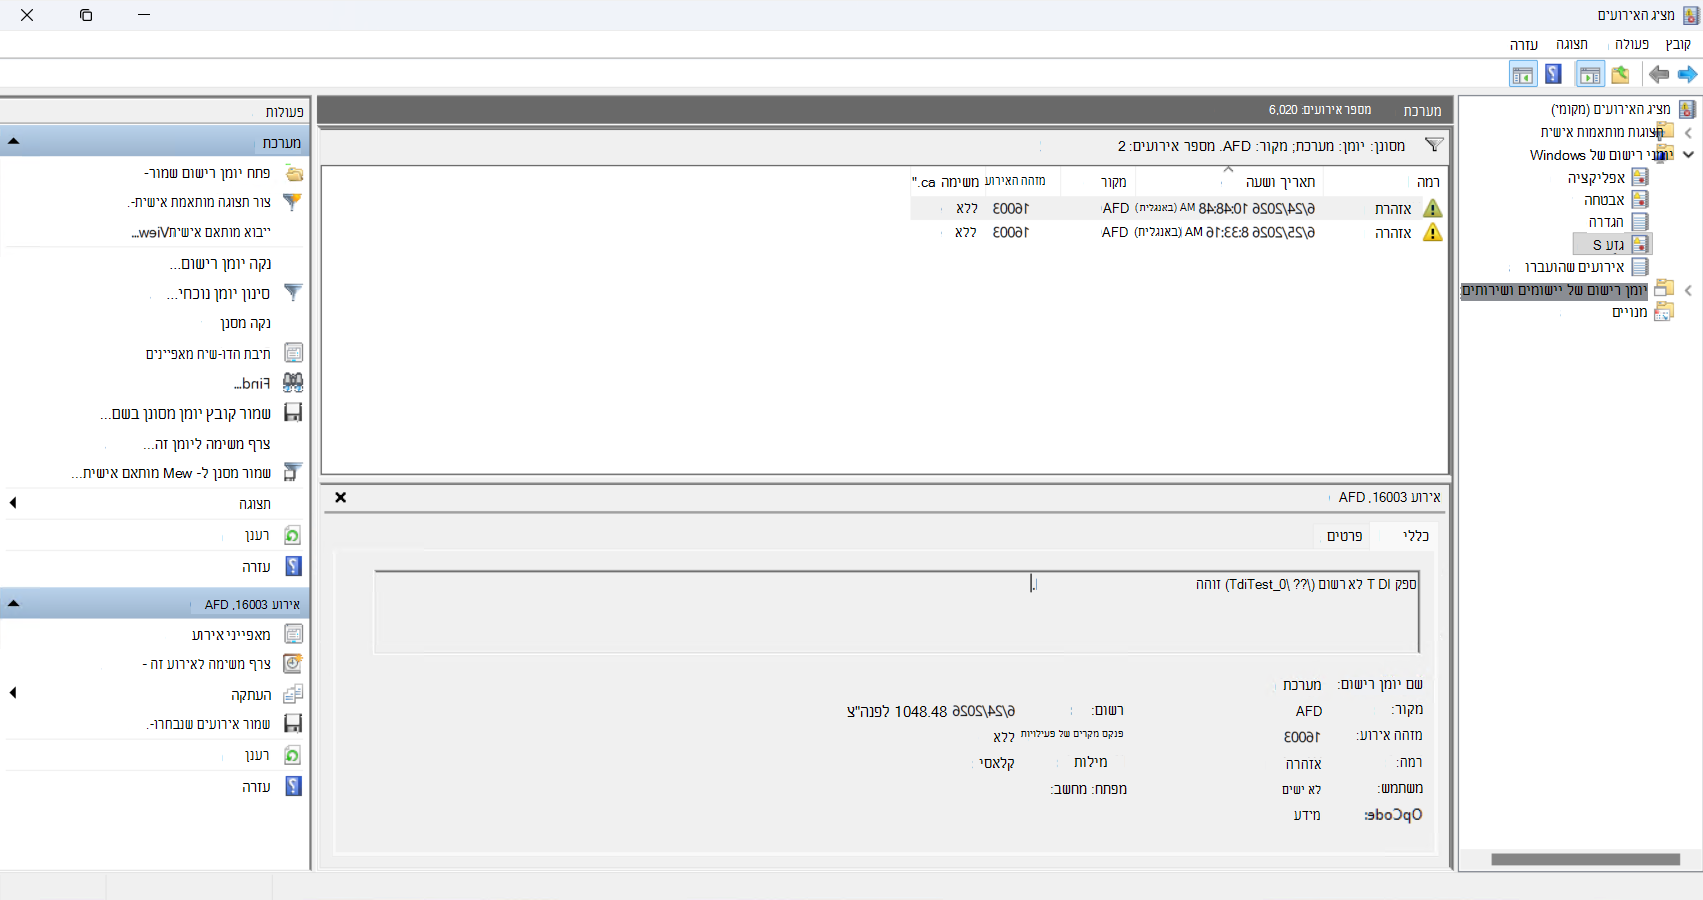
Task: Click the blue help icon in the toolbar
Action: [x=1553, y=74]
